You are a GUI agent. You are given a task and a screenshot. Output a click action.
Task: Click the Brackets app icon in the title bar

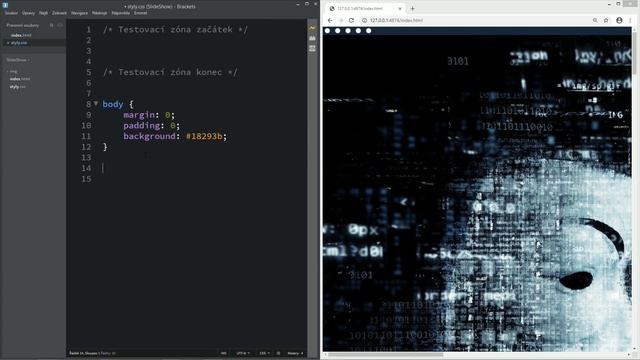[5, 5]
